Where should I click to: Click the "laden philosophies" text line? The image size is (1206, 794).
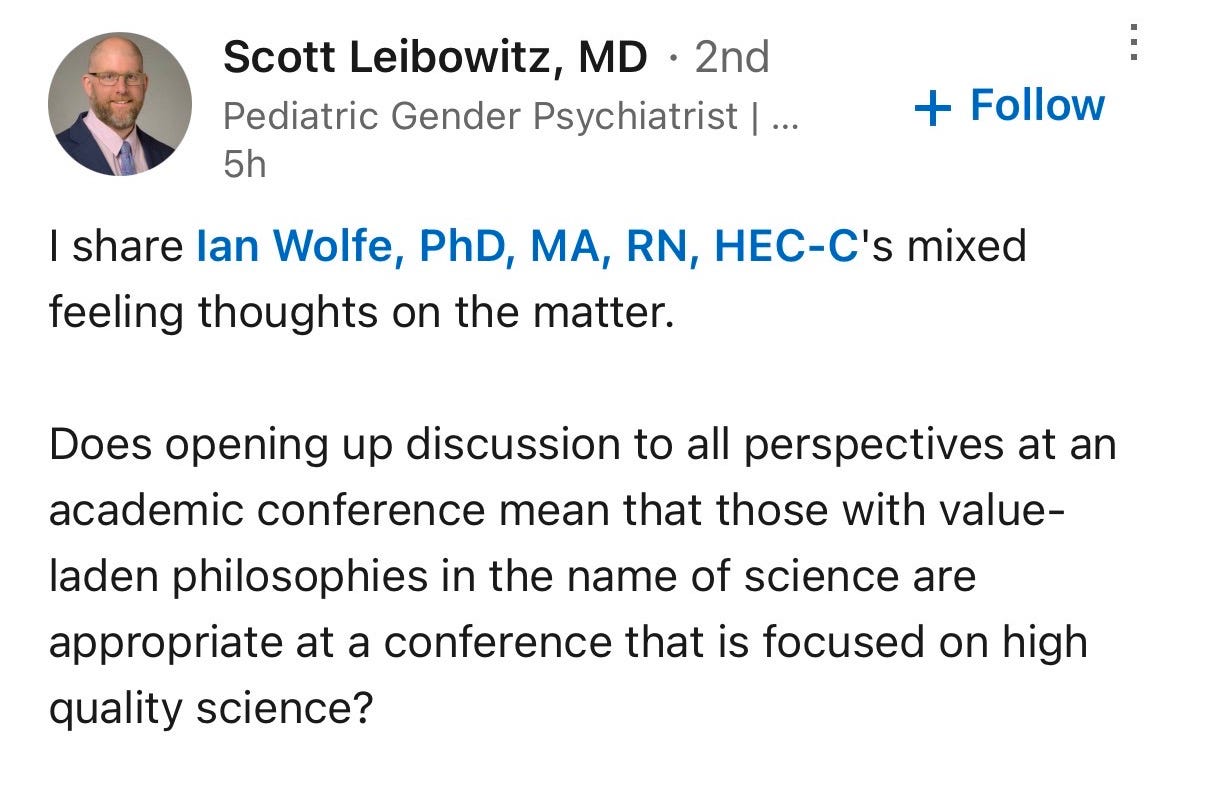click(512, 577)
